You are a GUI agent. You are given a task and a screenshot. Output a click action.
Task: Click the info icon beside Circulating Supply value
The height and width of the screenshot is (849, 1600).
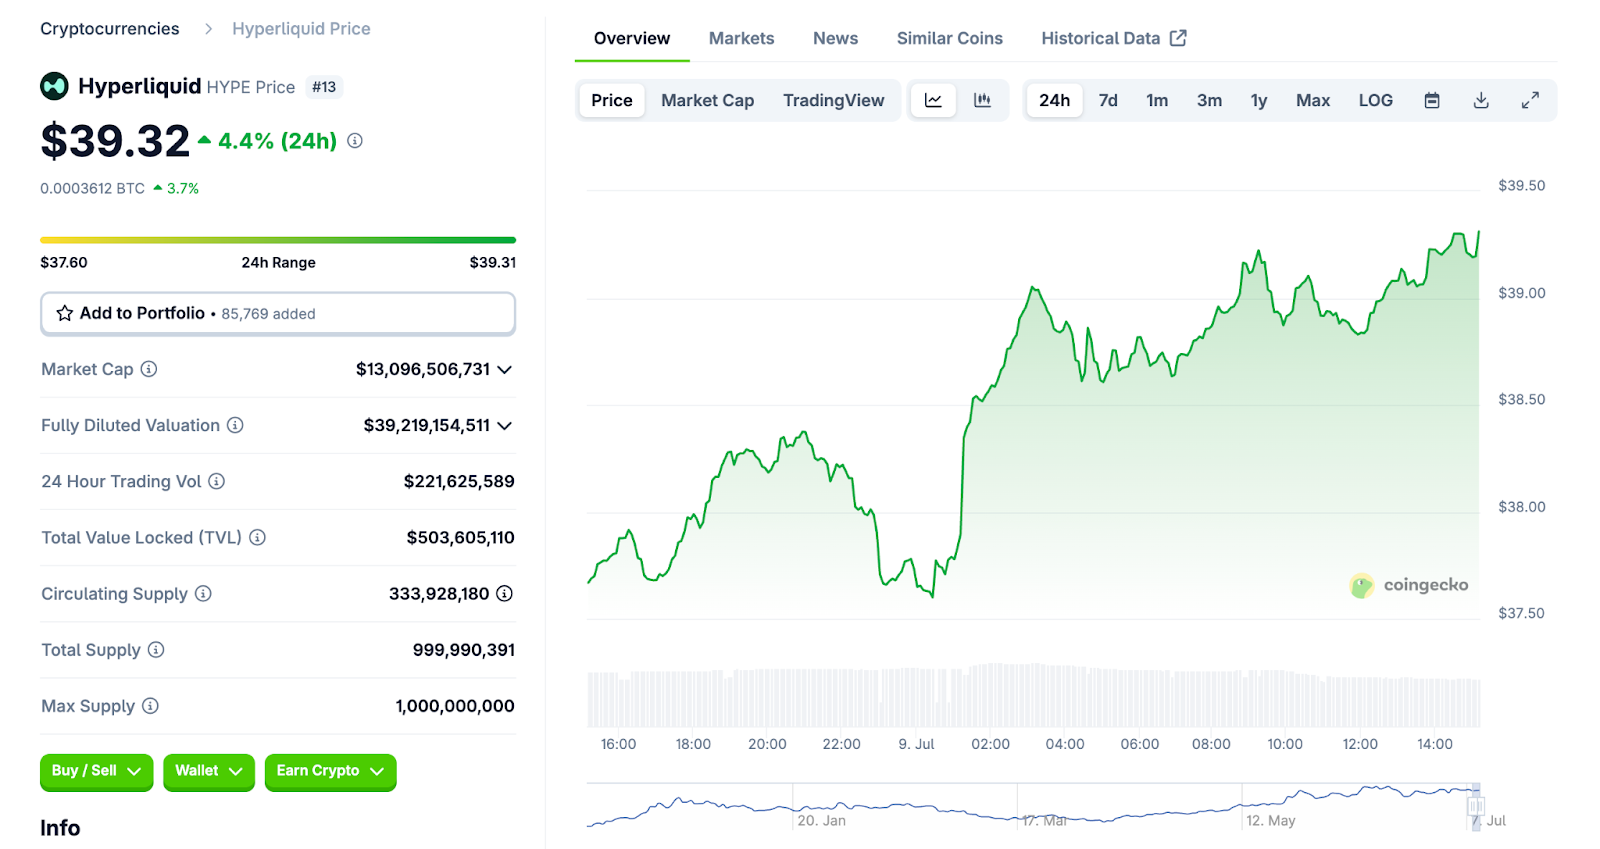click(505, 594)
